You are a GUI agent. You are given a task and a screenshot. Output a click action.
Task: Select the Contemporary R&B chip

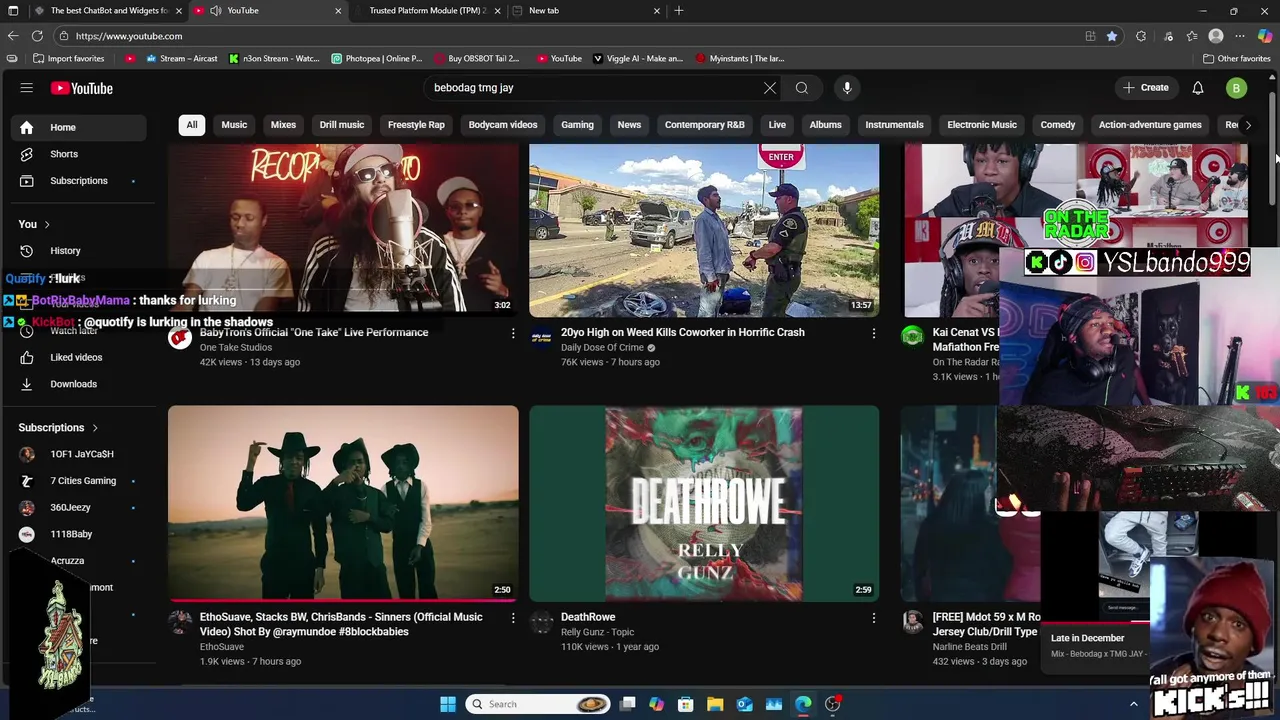coord(705,125)
